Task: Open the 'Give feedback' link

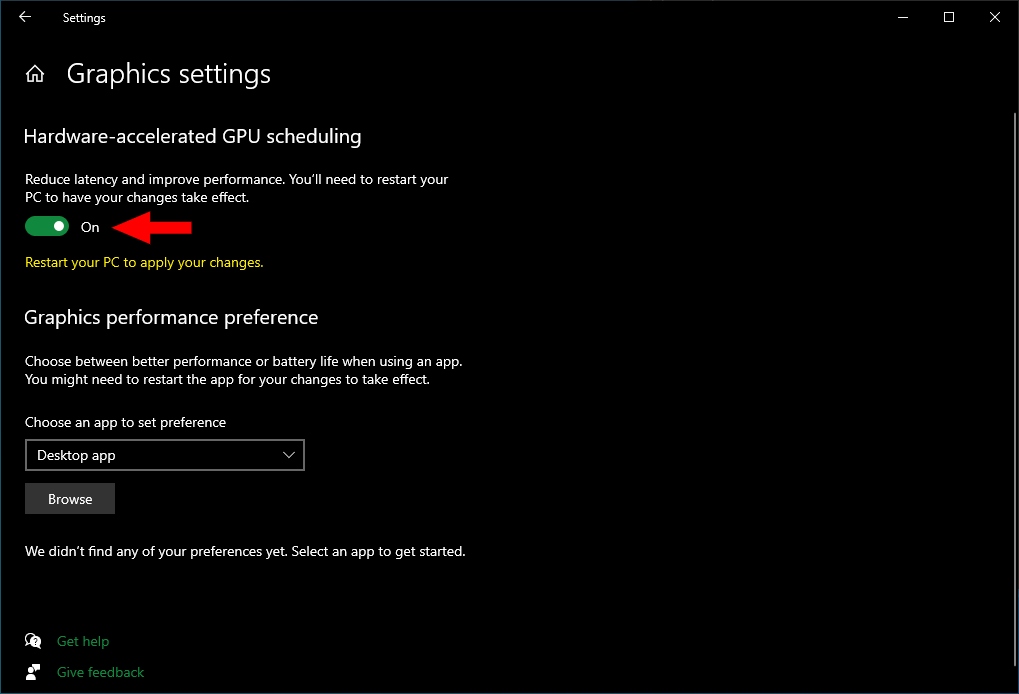Action: tap(100, 672)
